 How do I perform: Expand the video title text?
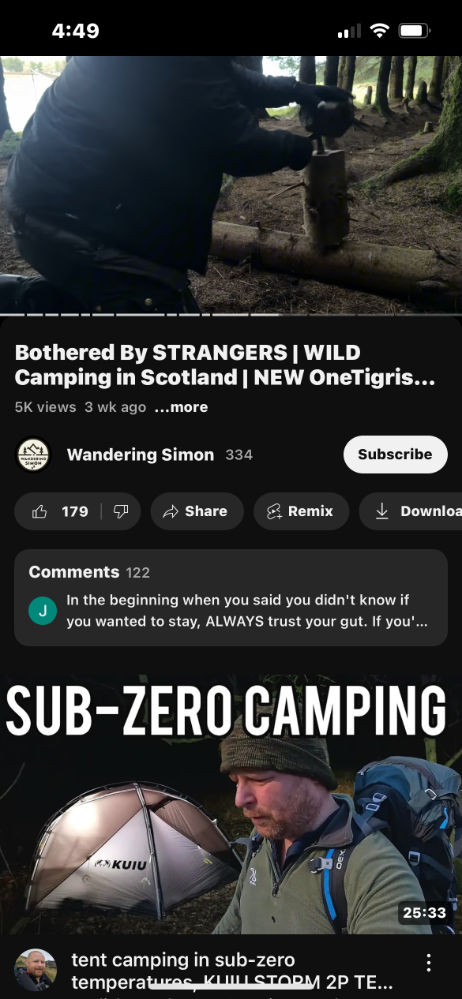point(224,365)
